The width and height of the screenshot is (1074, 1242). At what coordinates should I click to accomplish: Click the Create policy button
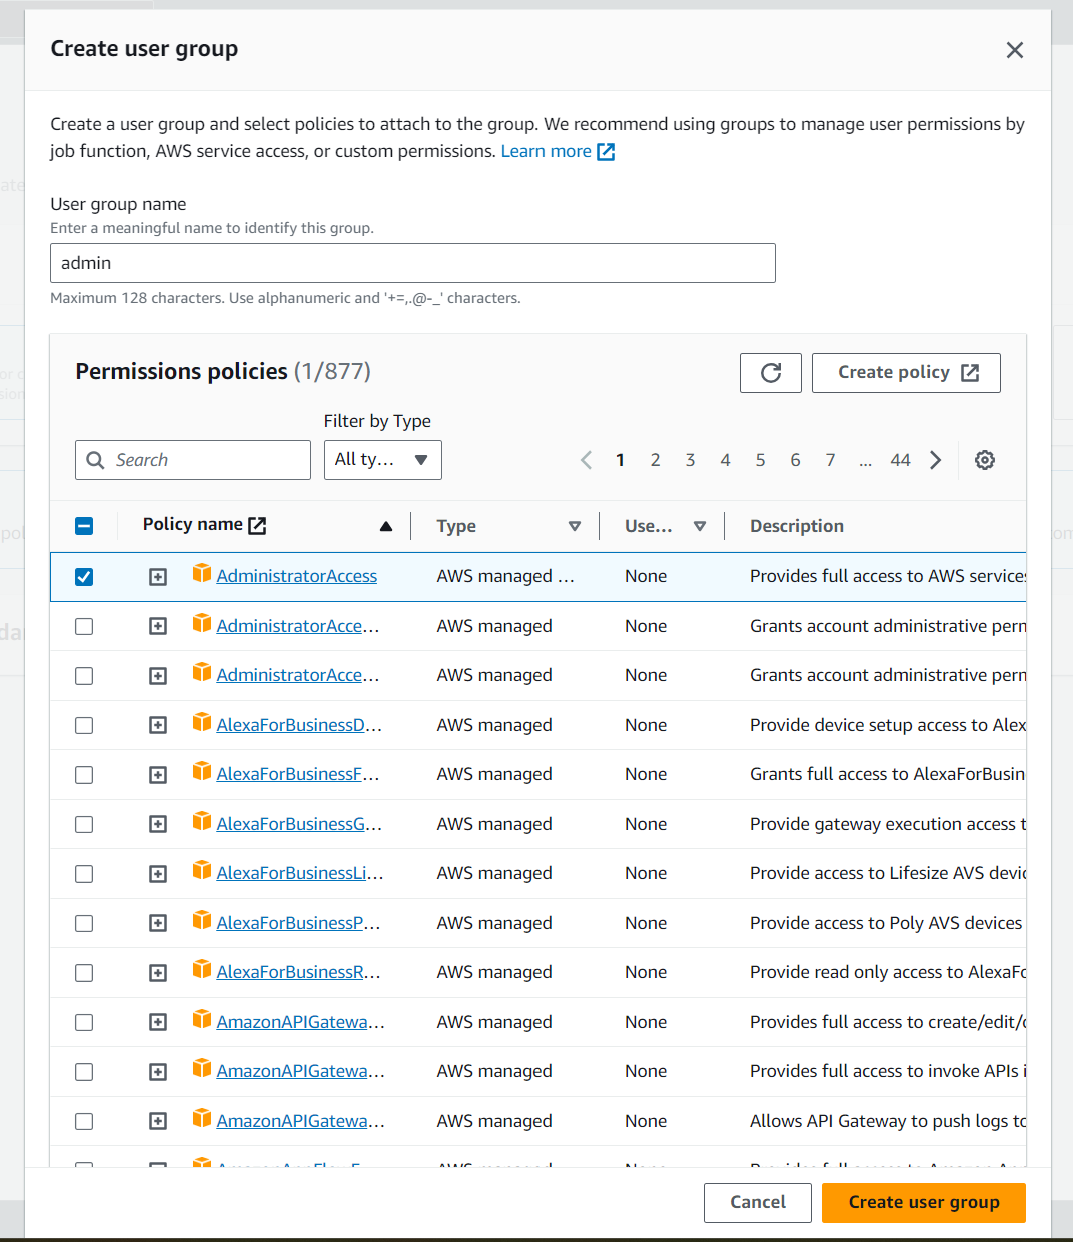click(x=906, y=373)
